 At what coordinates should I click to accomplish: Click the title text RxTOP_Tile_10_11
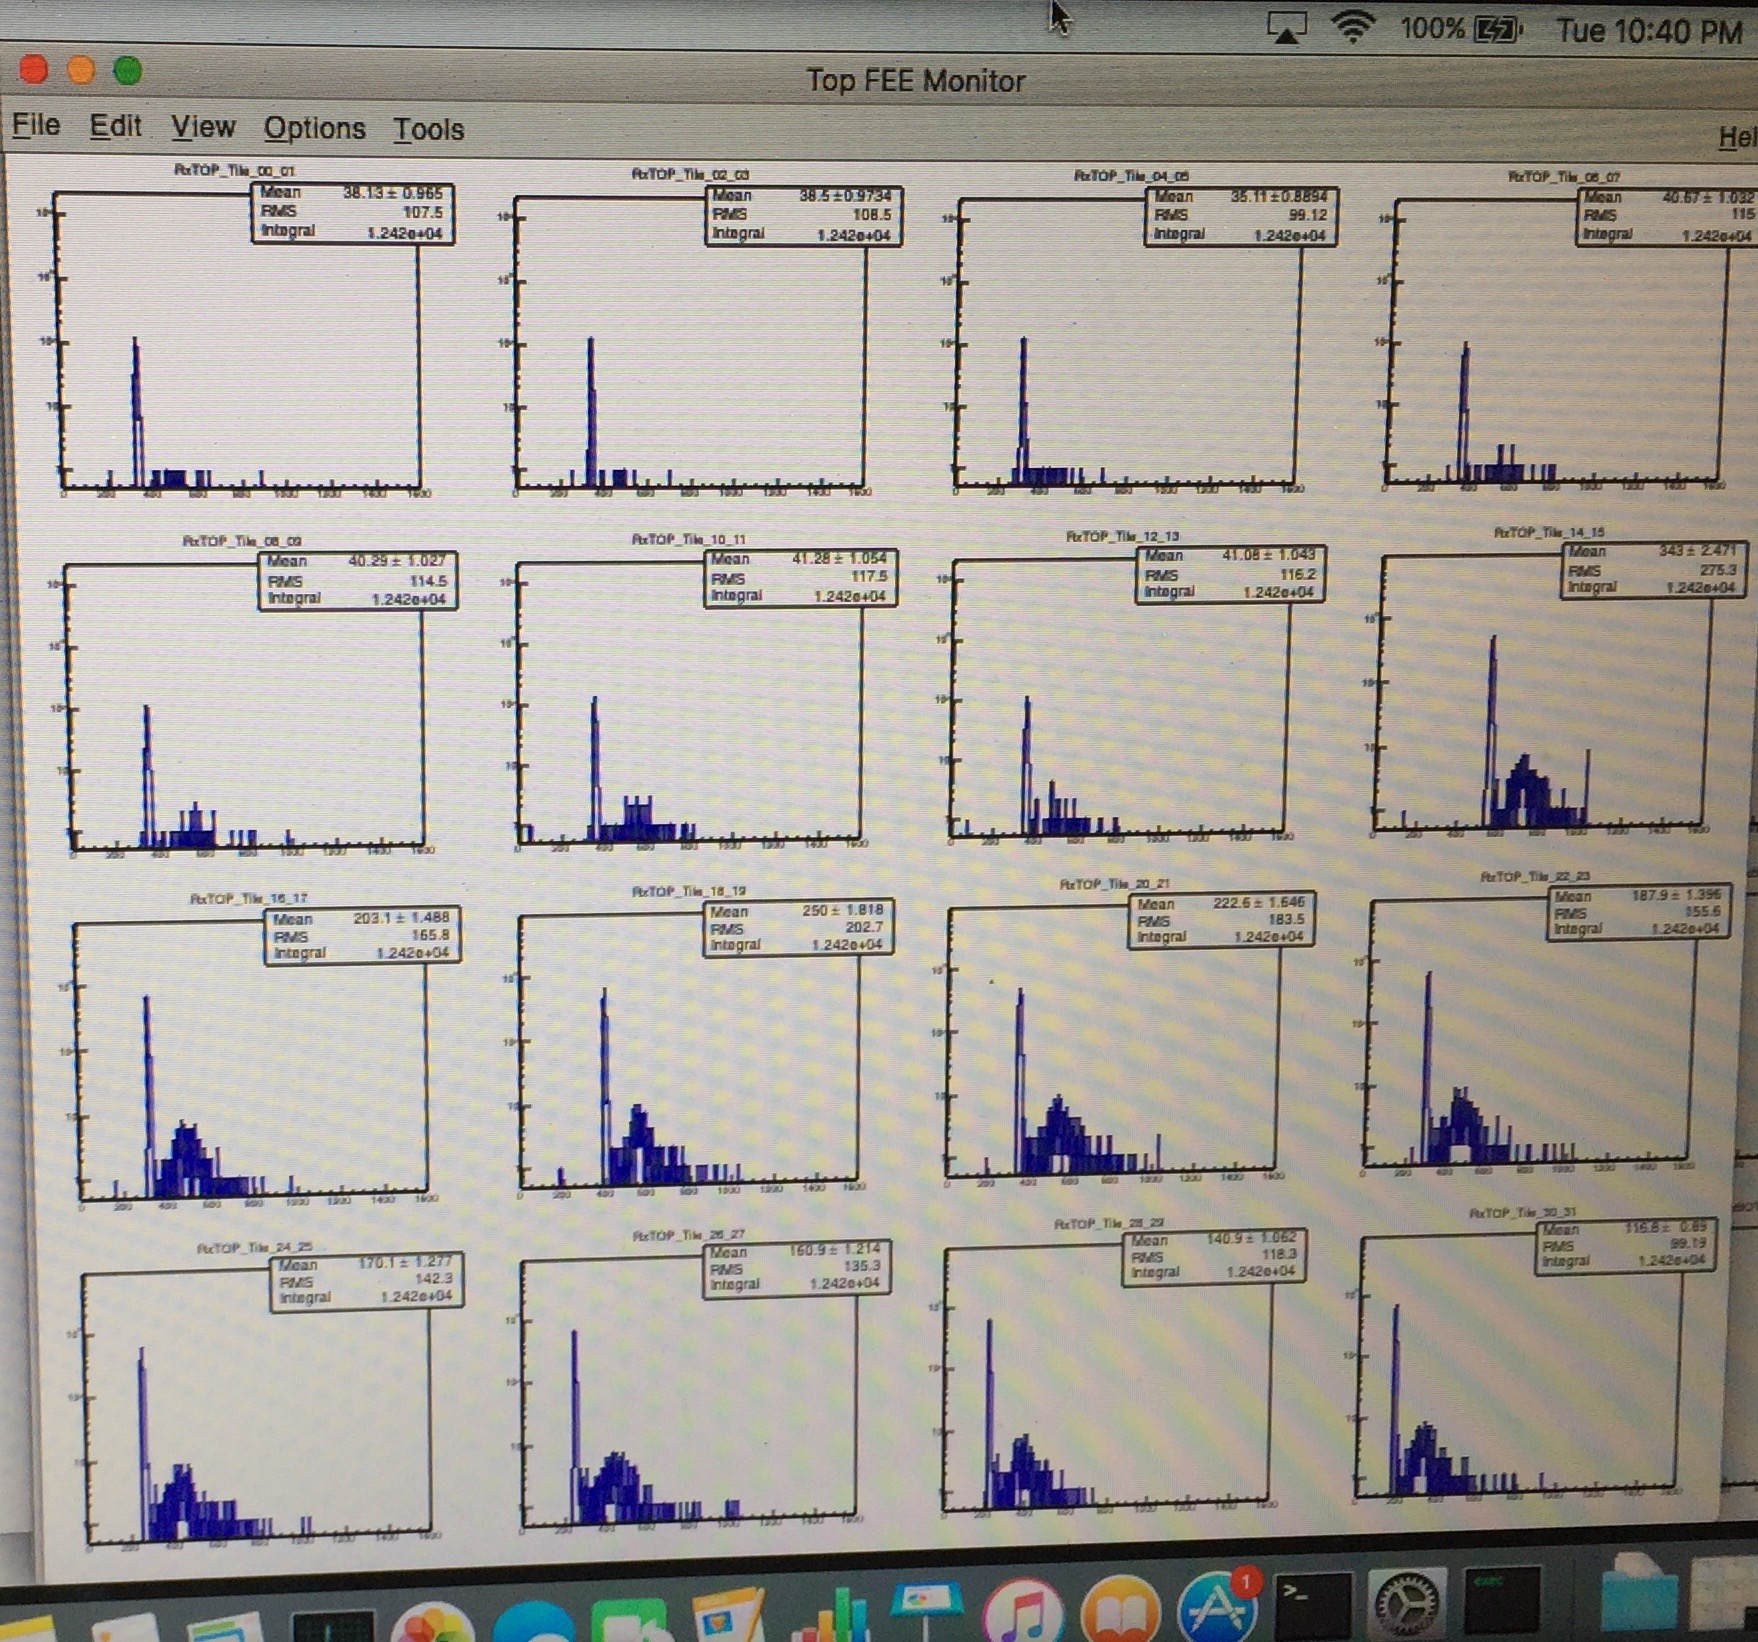689,539
